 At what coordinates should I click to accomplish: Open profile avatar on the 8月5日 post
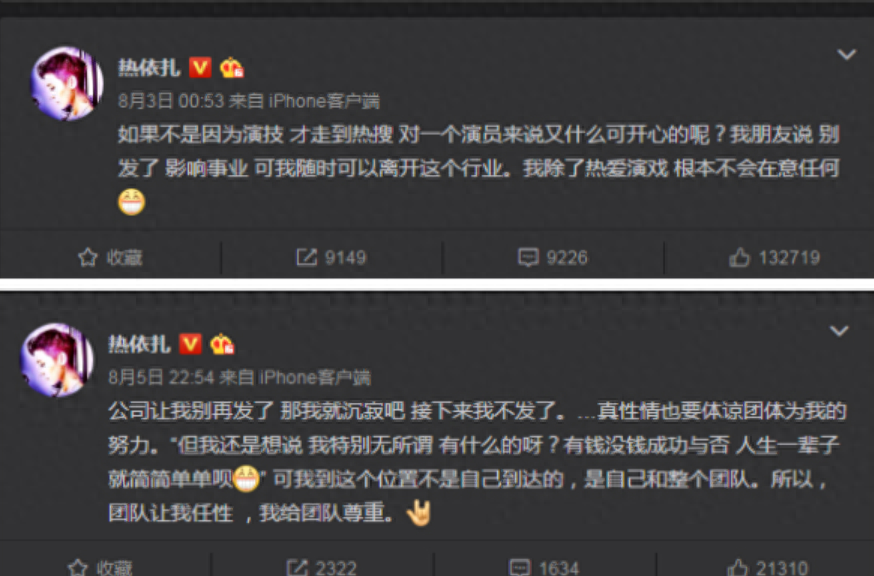click(57, 360)
